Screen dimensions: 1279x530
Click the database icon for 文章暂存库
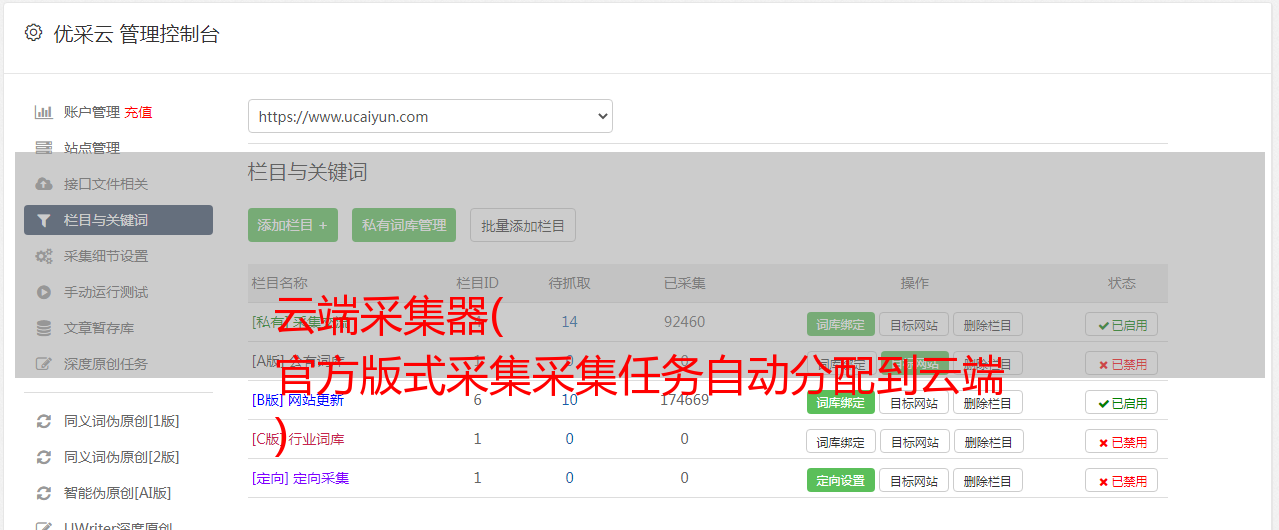(x=43, y=328)
